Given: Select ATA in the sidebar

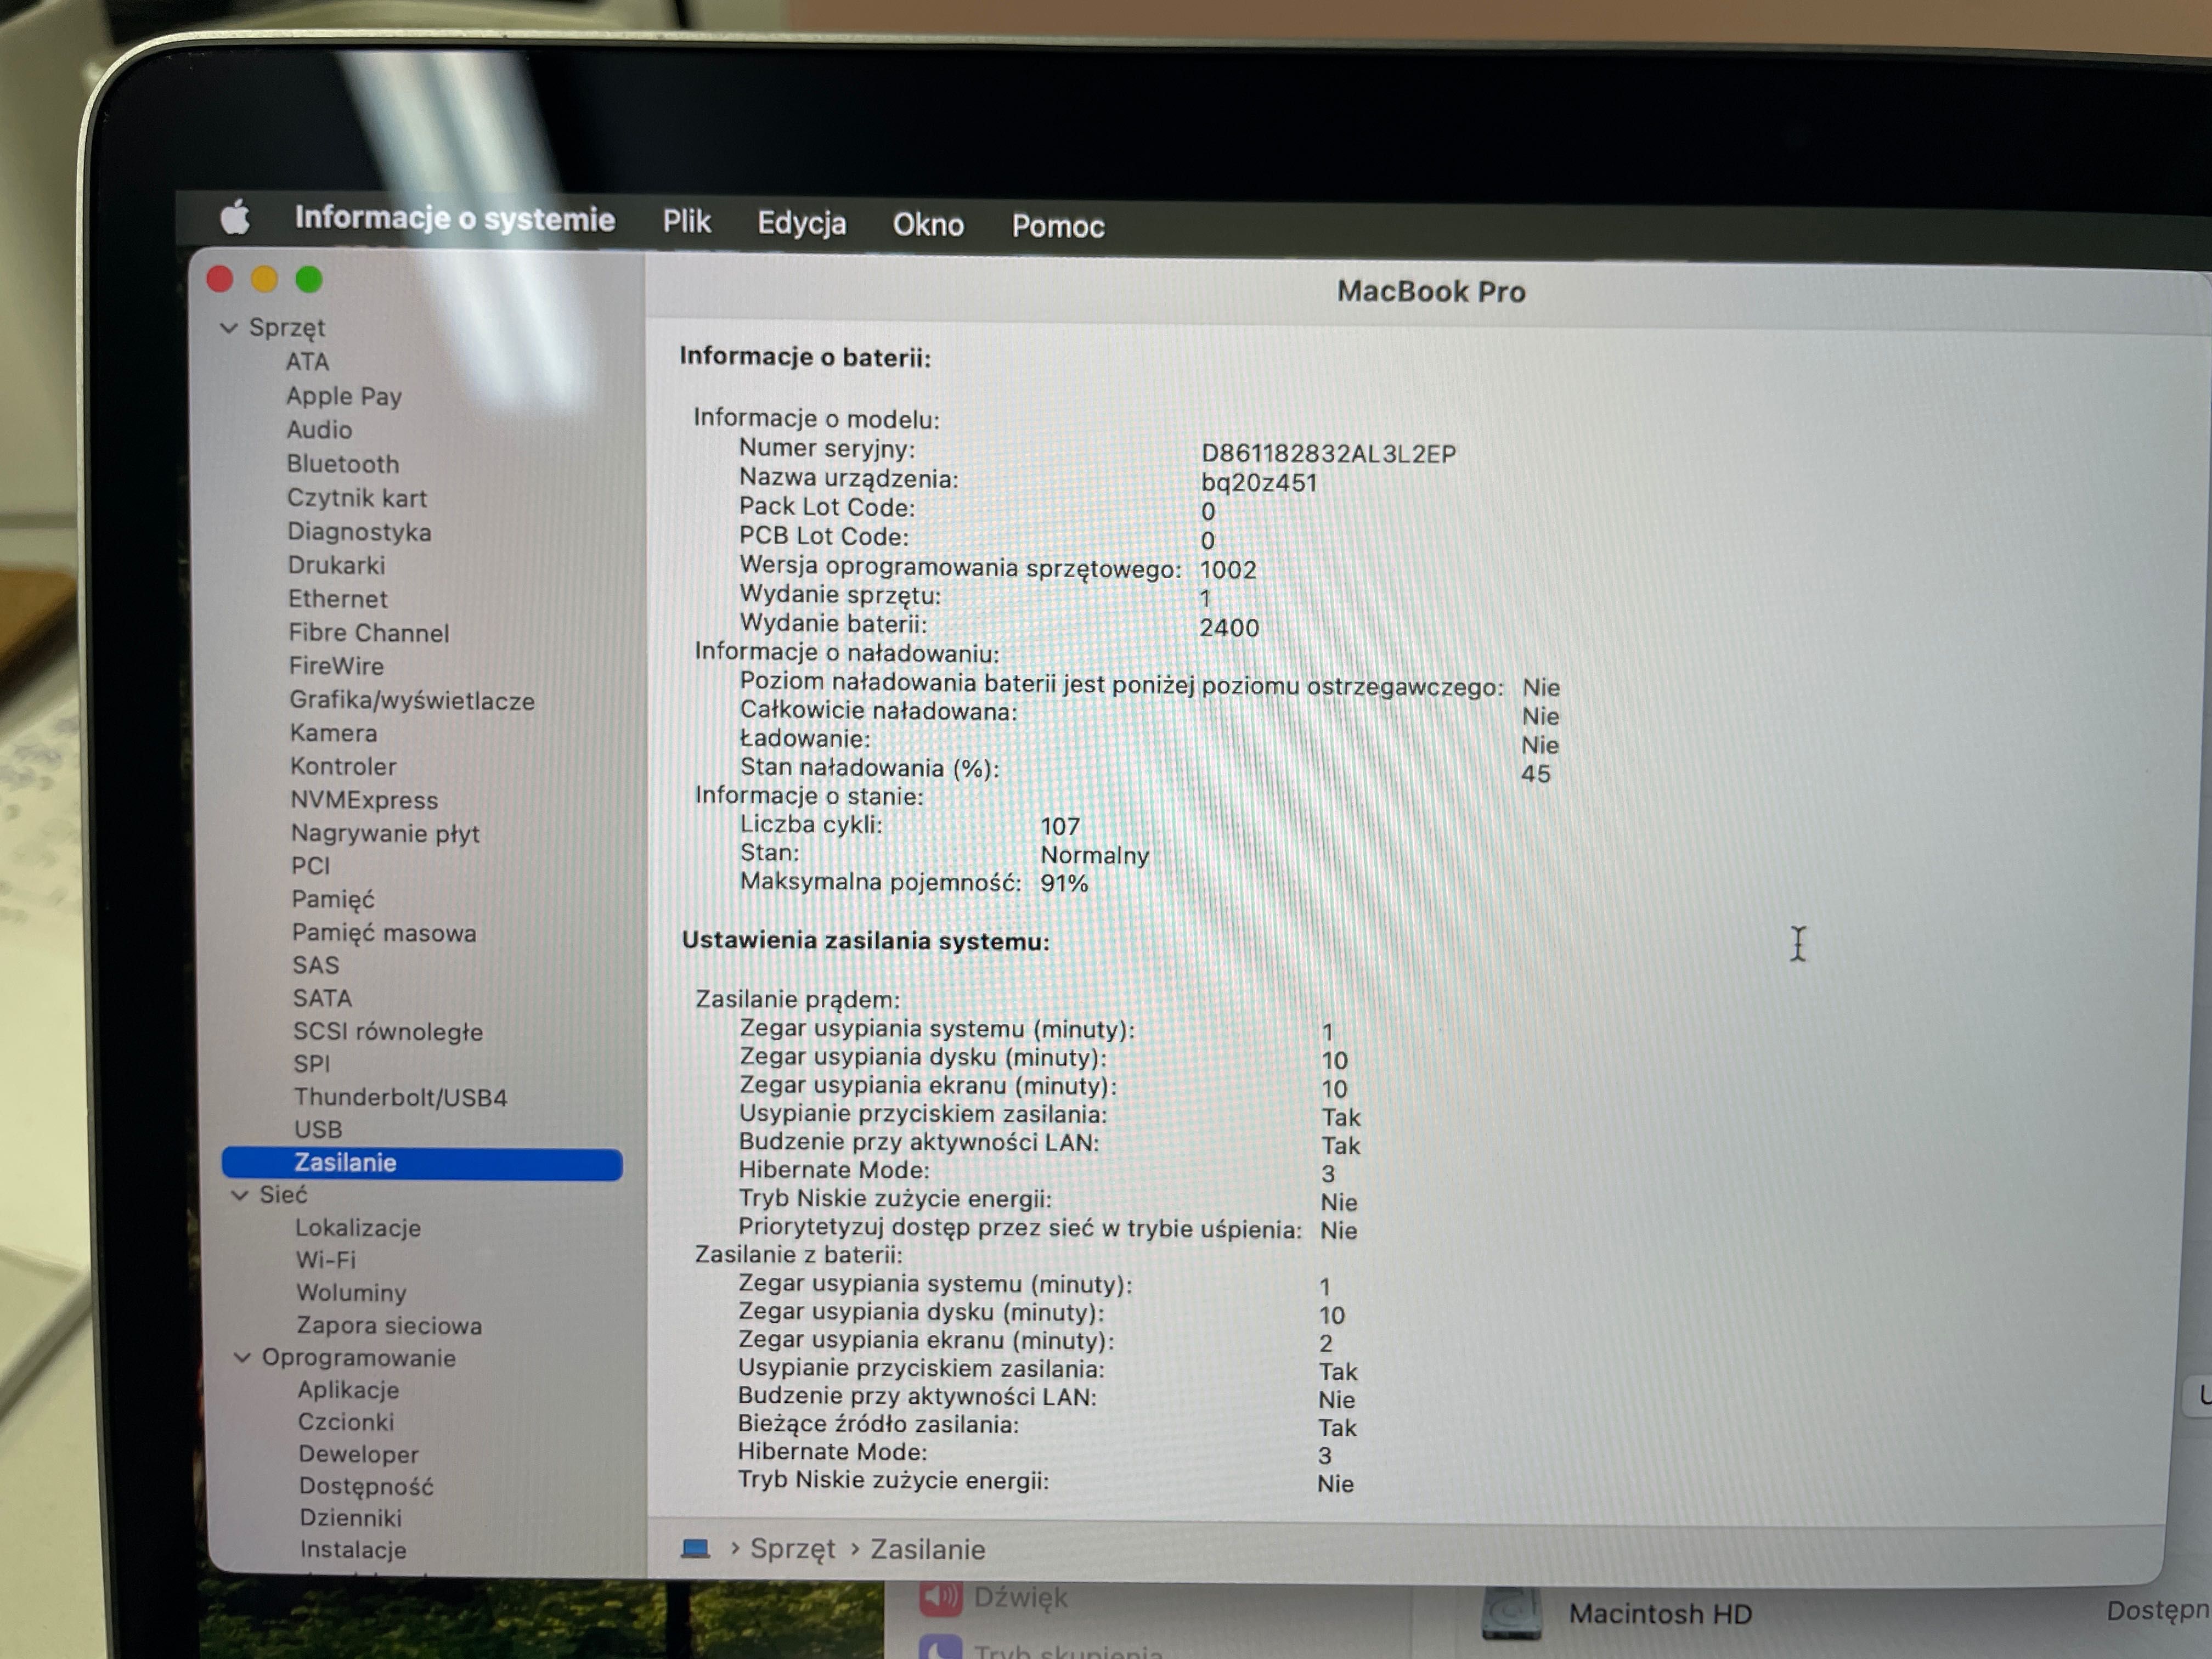Looking at the screenshot, I should point(307,362).
